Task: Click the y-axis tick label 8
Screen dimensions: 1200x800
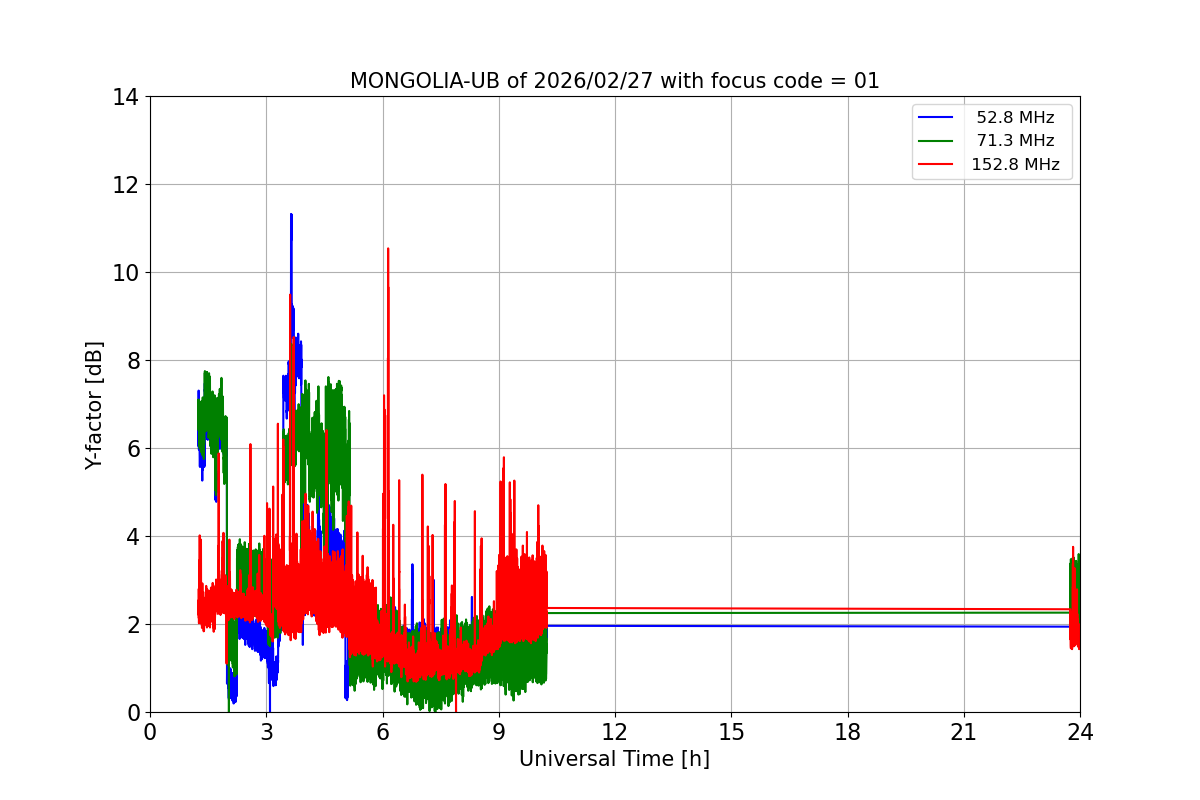Action: tap(132, 361)
